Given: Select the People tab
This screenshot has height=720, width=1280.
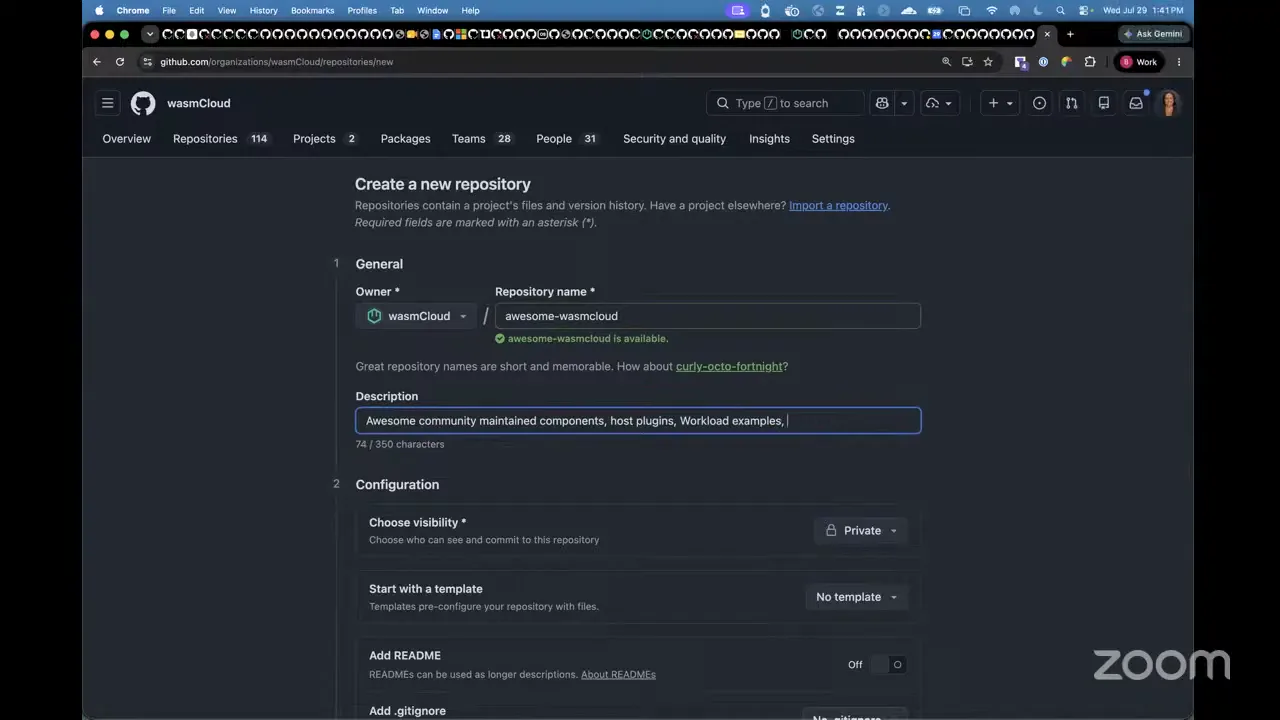Looking at the screenshot, I should pos(567,139).
